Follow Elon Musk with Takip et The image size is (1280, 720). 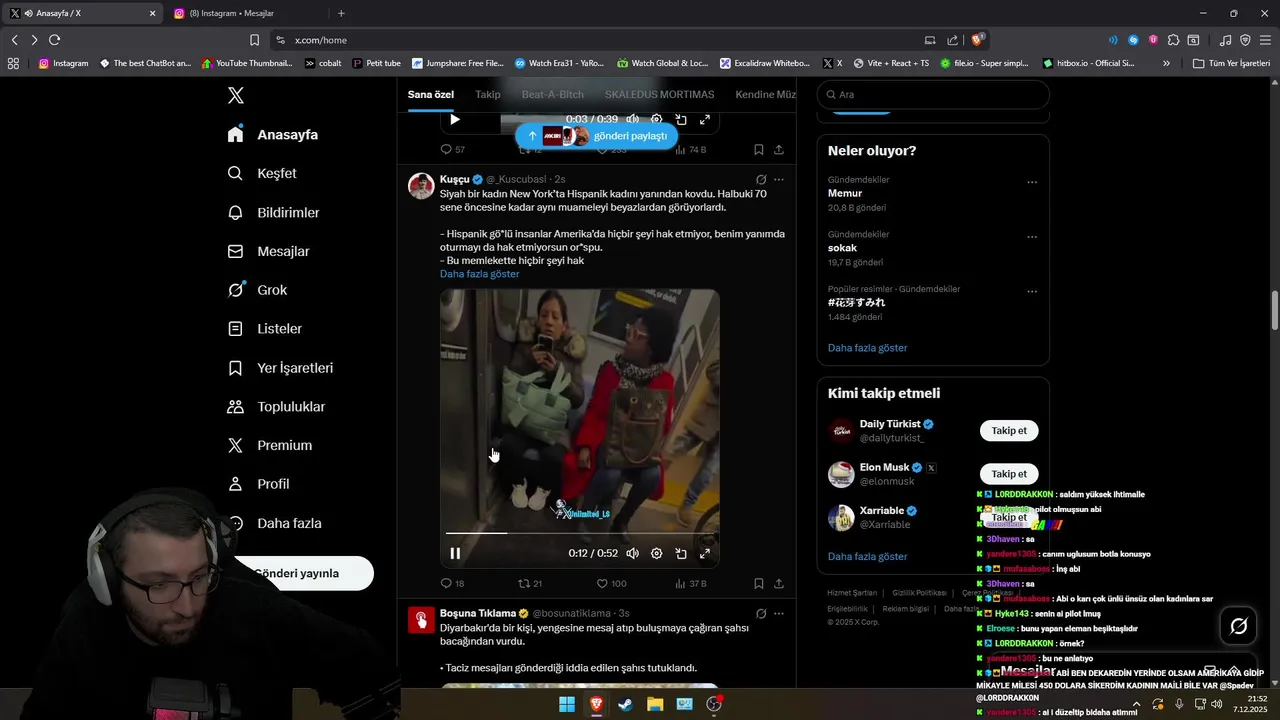pyautogui.click(x=1009, y=474)
